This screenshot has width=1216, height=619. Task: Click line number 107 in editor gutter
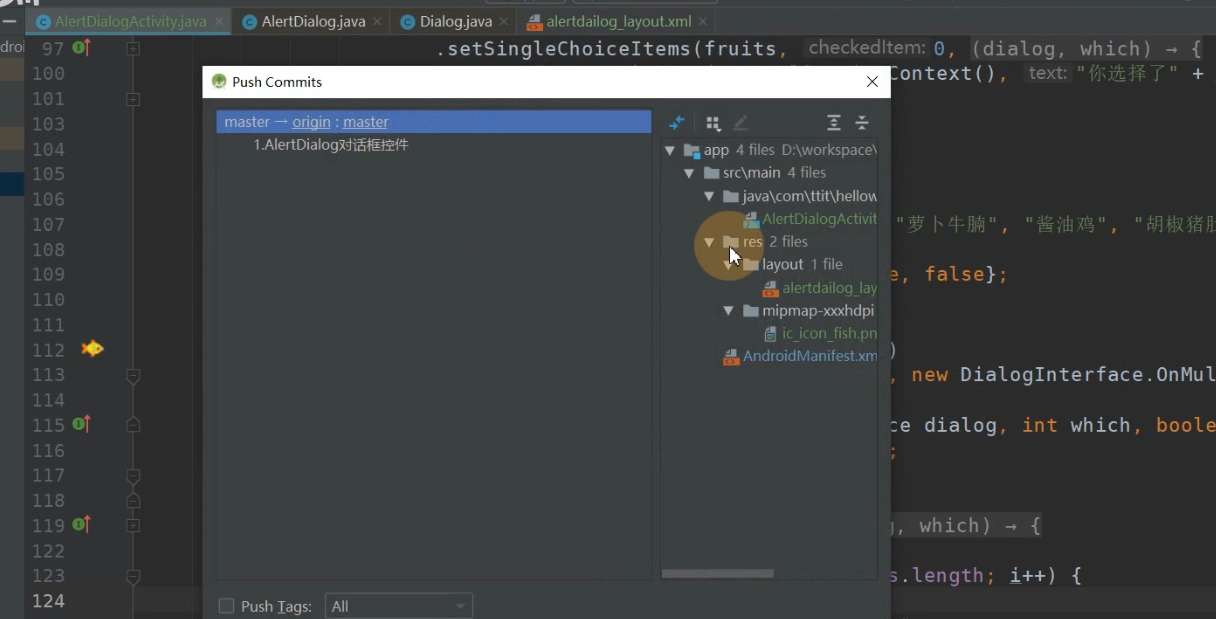click(48, 225)
